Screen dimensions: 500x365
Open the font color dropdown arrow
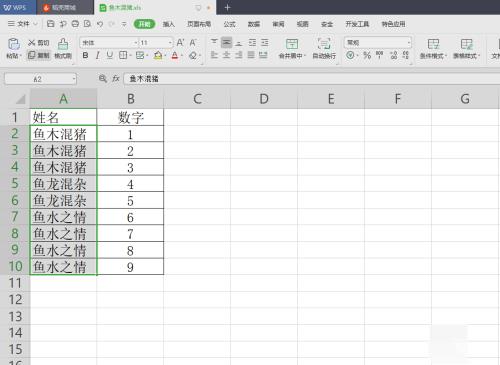pos(182,56)
